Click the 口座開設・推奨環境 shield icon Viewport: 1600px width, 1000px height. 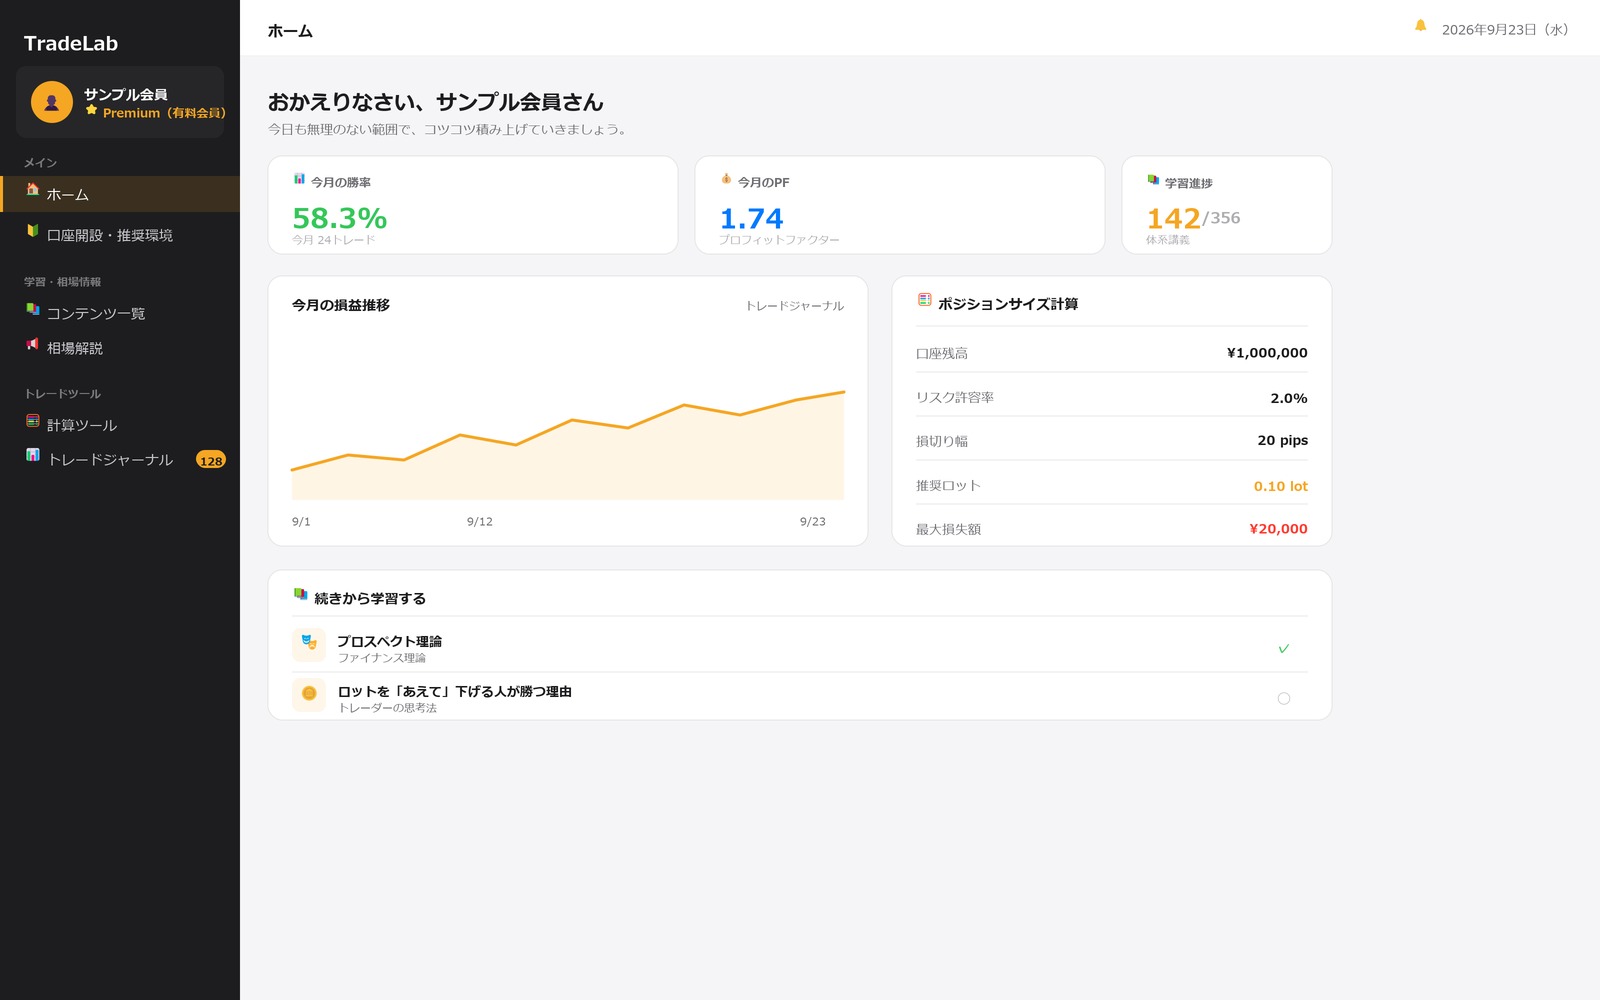point(33,230)
